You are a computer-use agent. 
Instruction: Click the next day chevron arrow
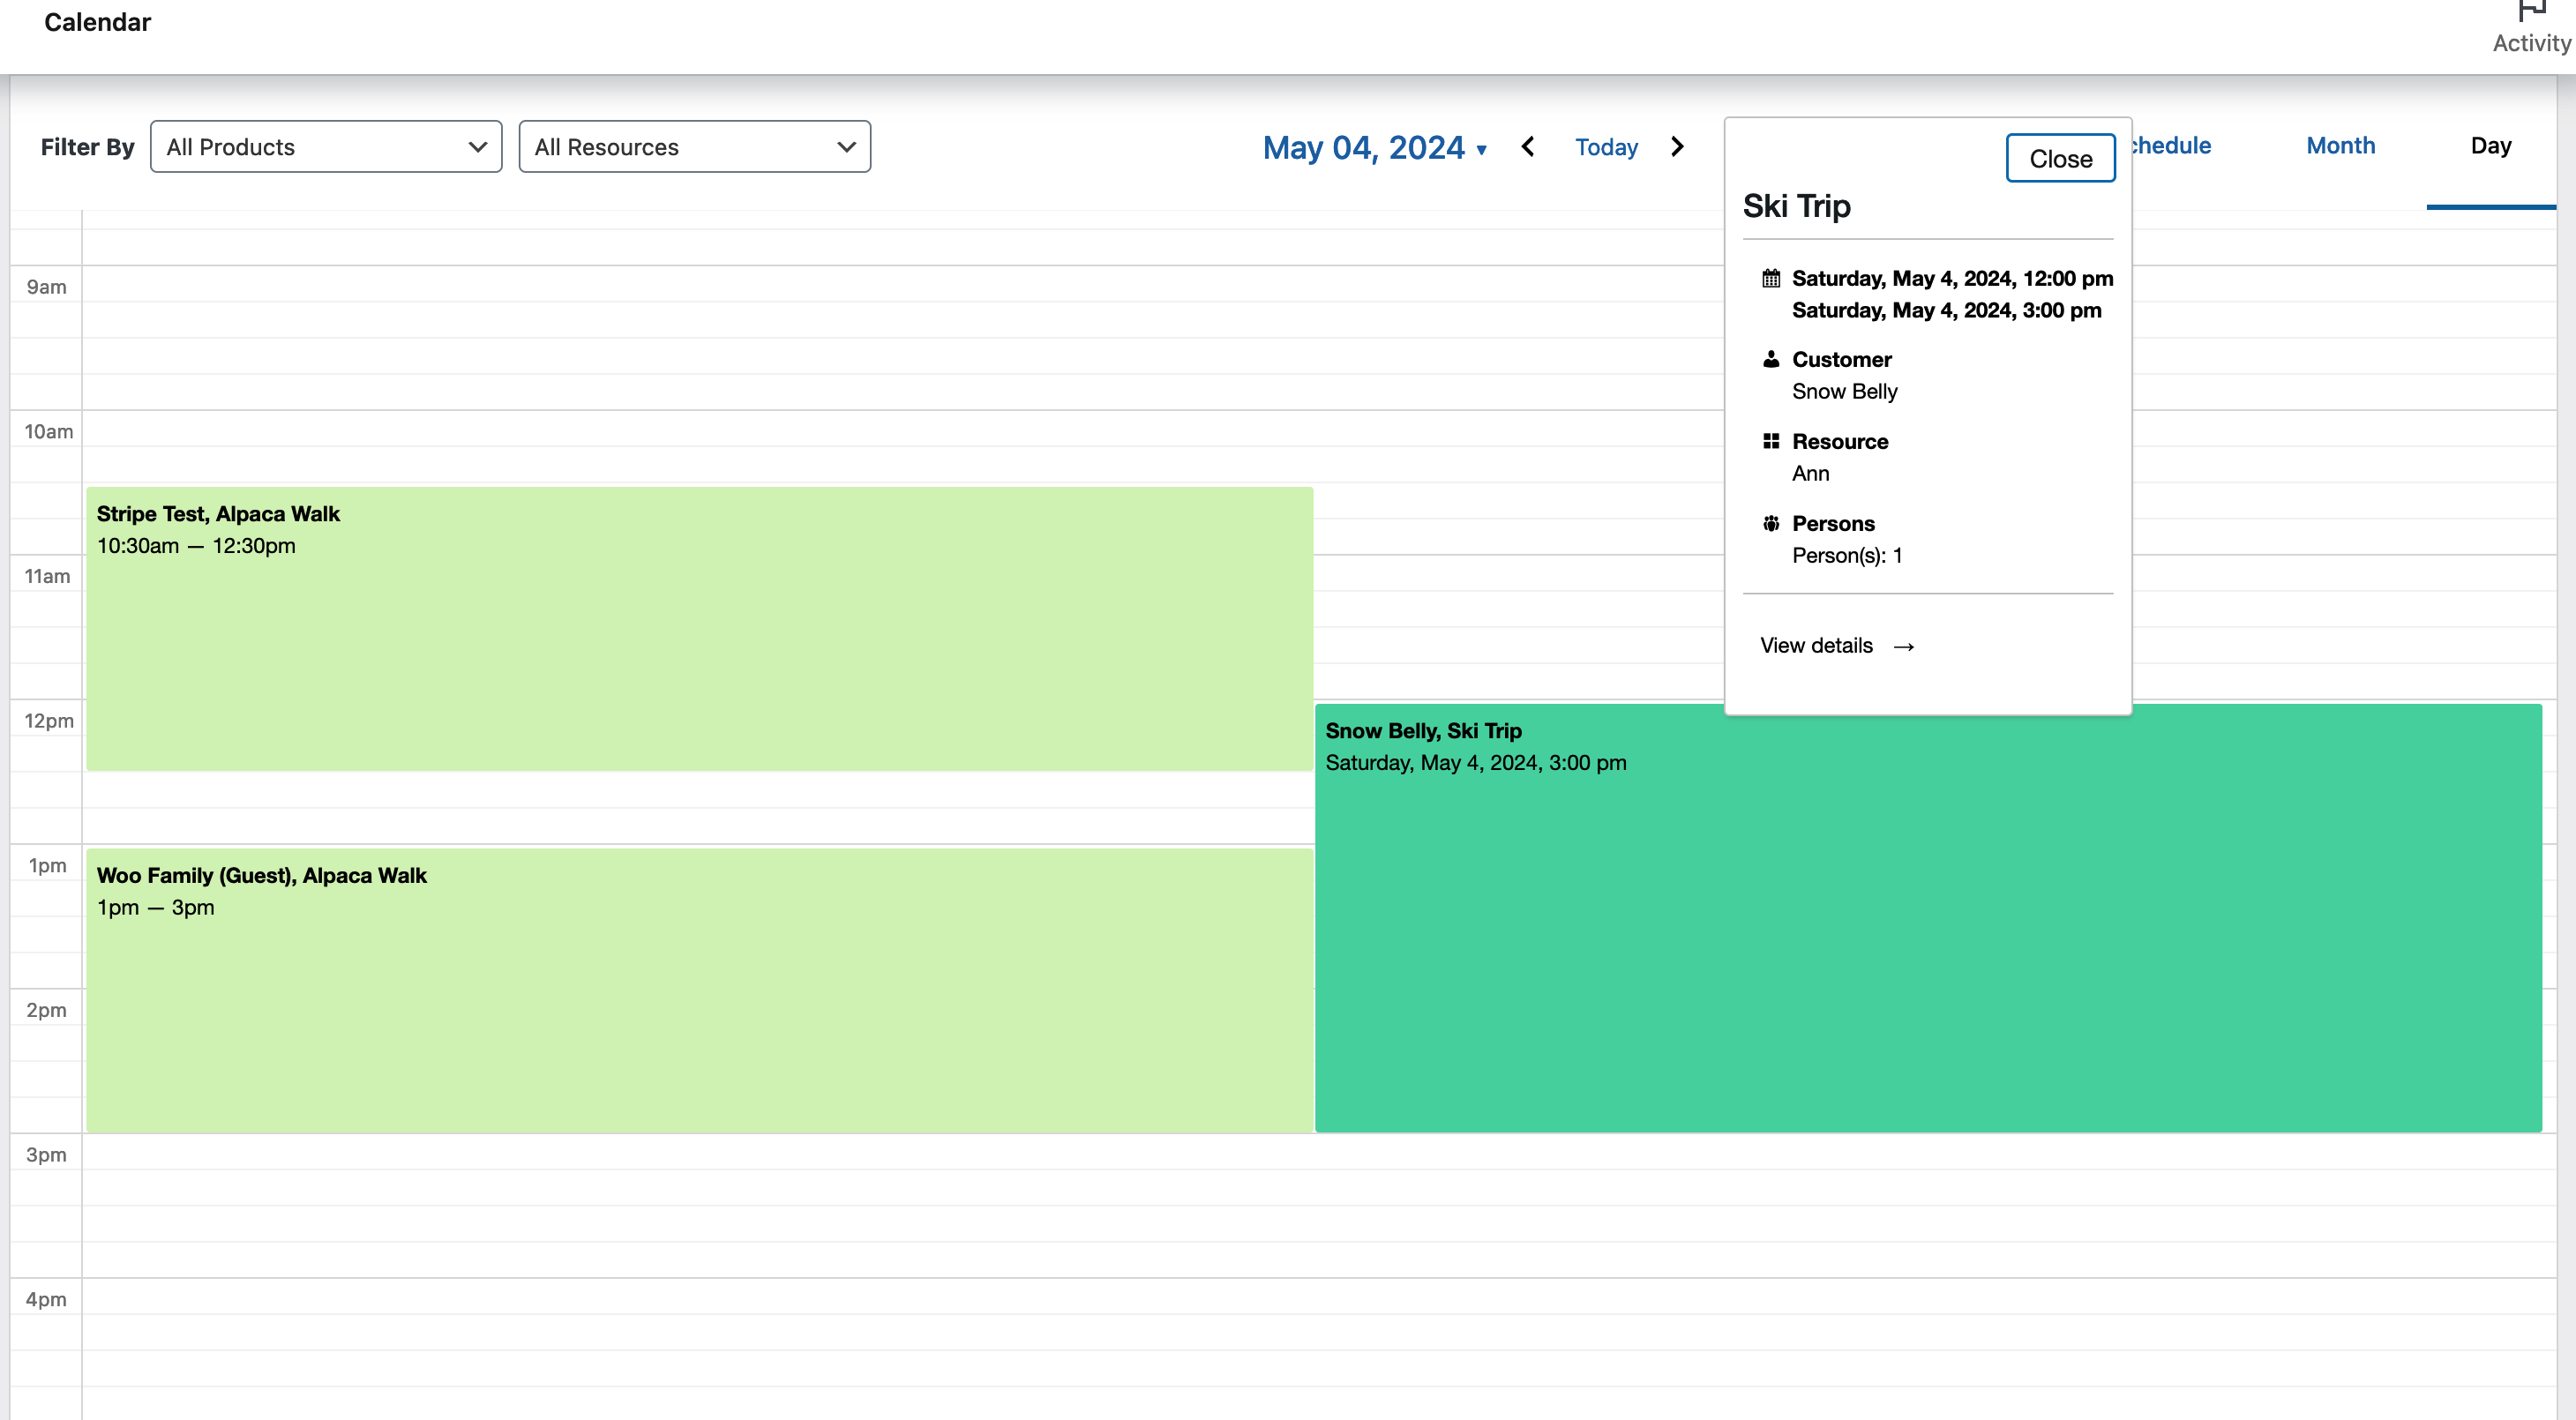tap(1677, 147)
